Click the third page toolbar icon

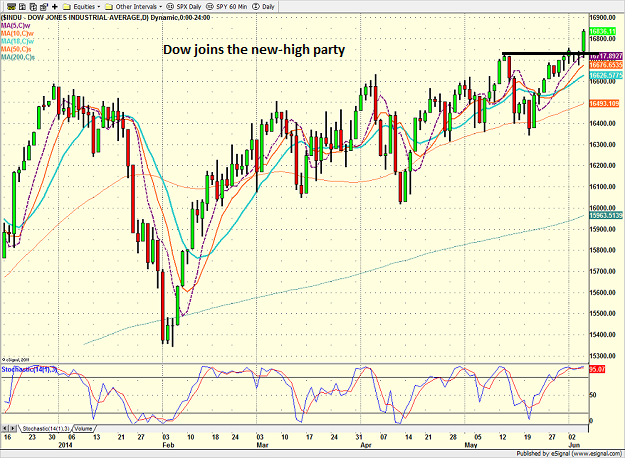point(33,7)
